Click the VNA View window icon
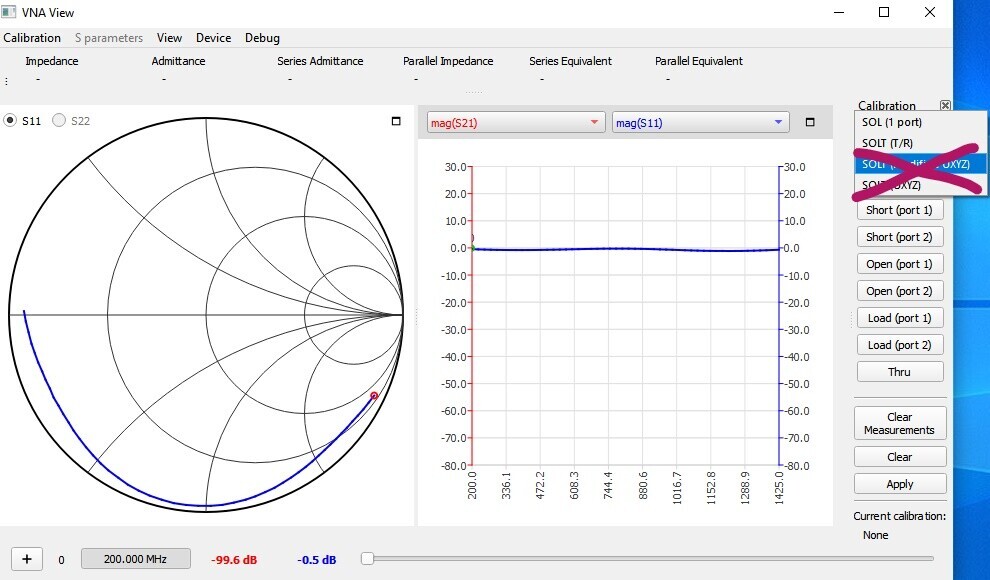This screenshot has width=990, height=580. coord(8,12)
